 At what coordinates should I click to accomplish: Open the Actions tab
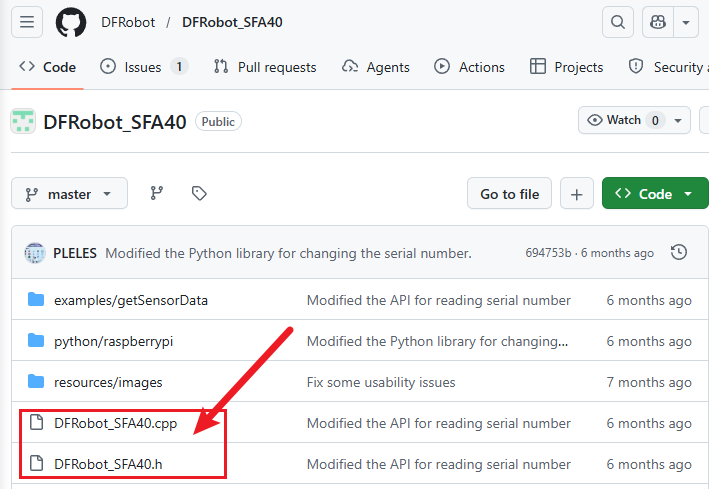tap(469, 67)
